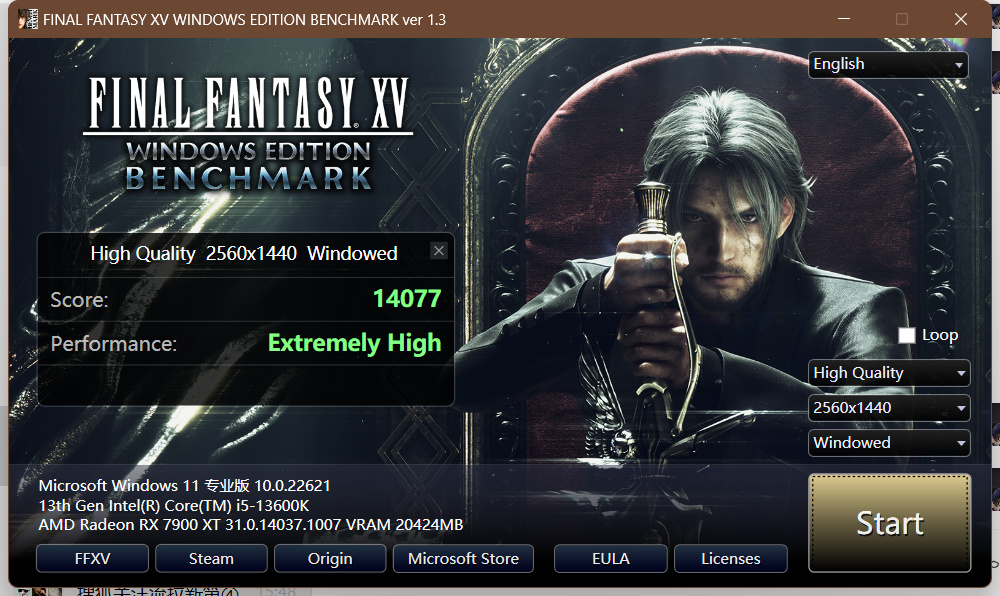Close the benchmark window
1000x596 pixels.
[960, 19]
